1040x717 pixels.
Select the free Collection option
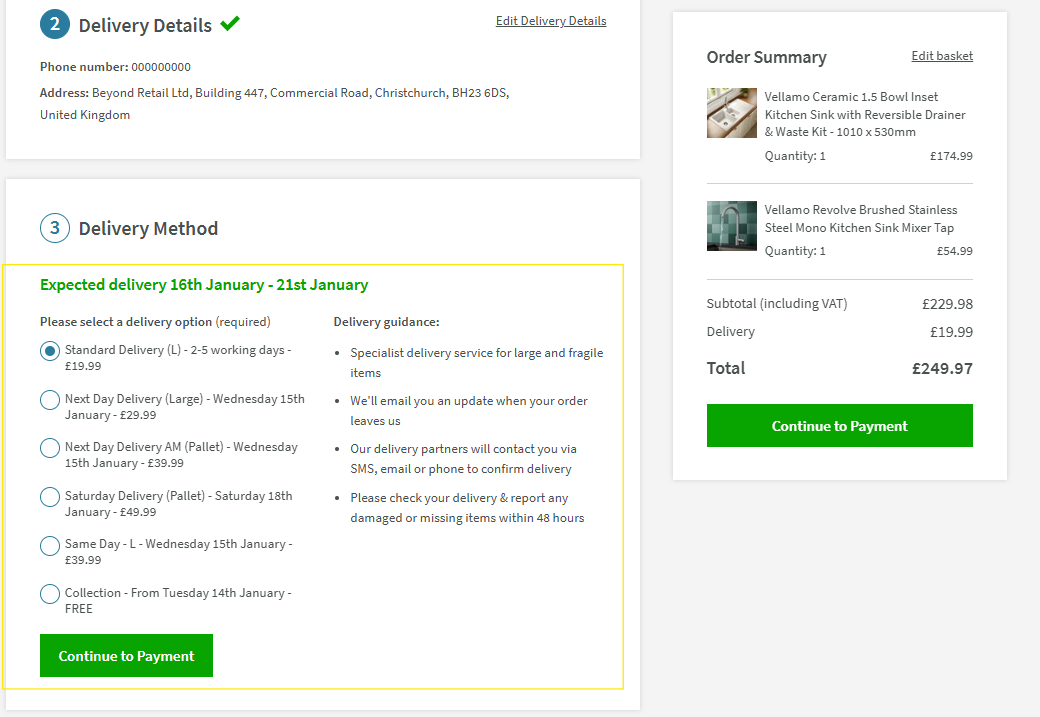pos(50,594)
